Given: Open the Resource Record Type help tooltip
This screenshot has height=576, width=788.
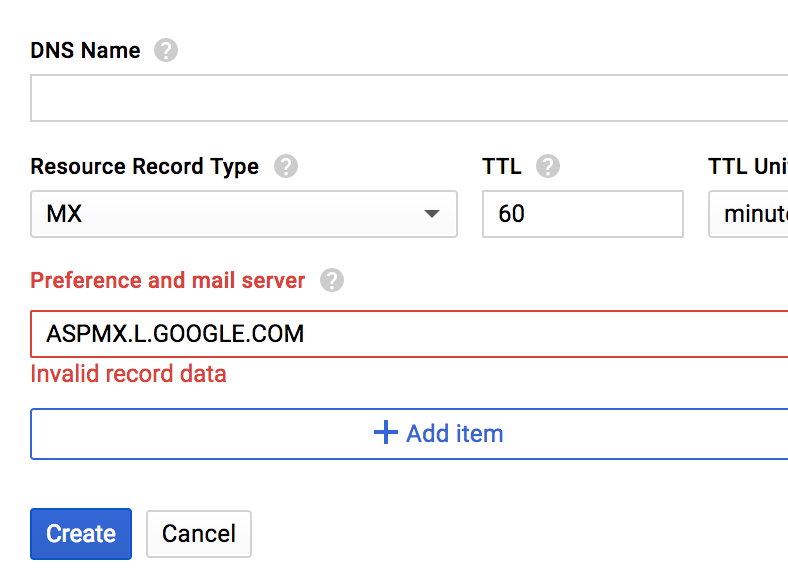Looking at the screenshot, I should tap(286, 167).
